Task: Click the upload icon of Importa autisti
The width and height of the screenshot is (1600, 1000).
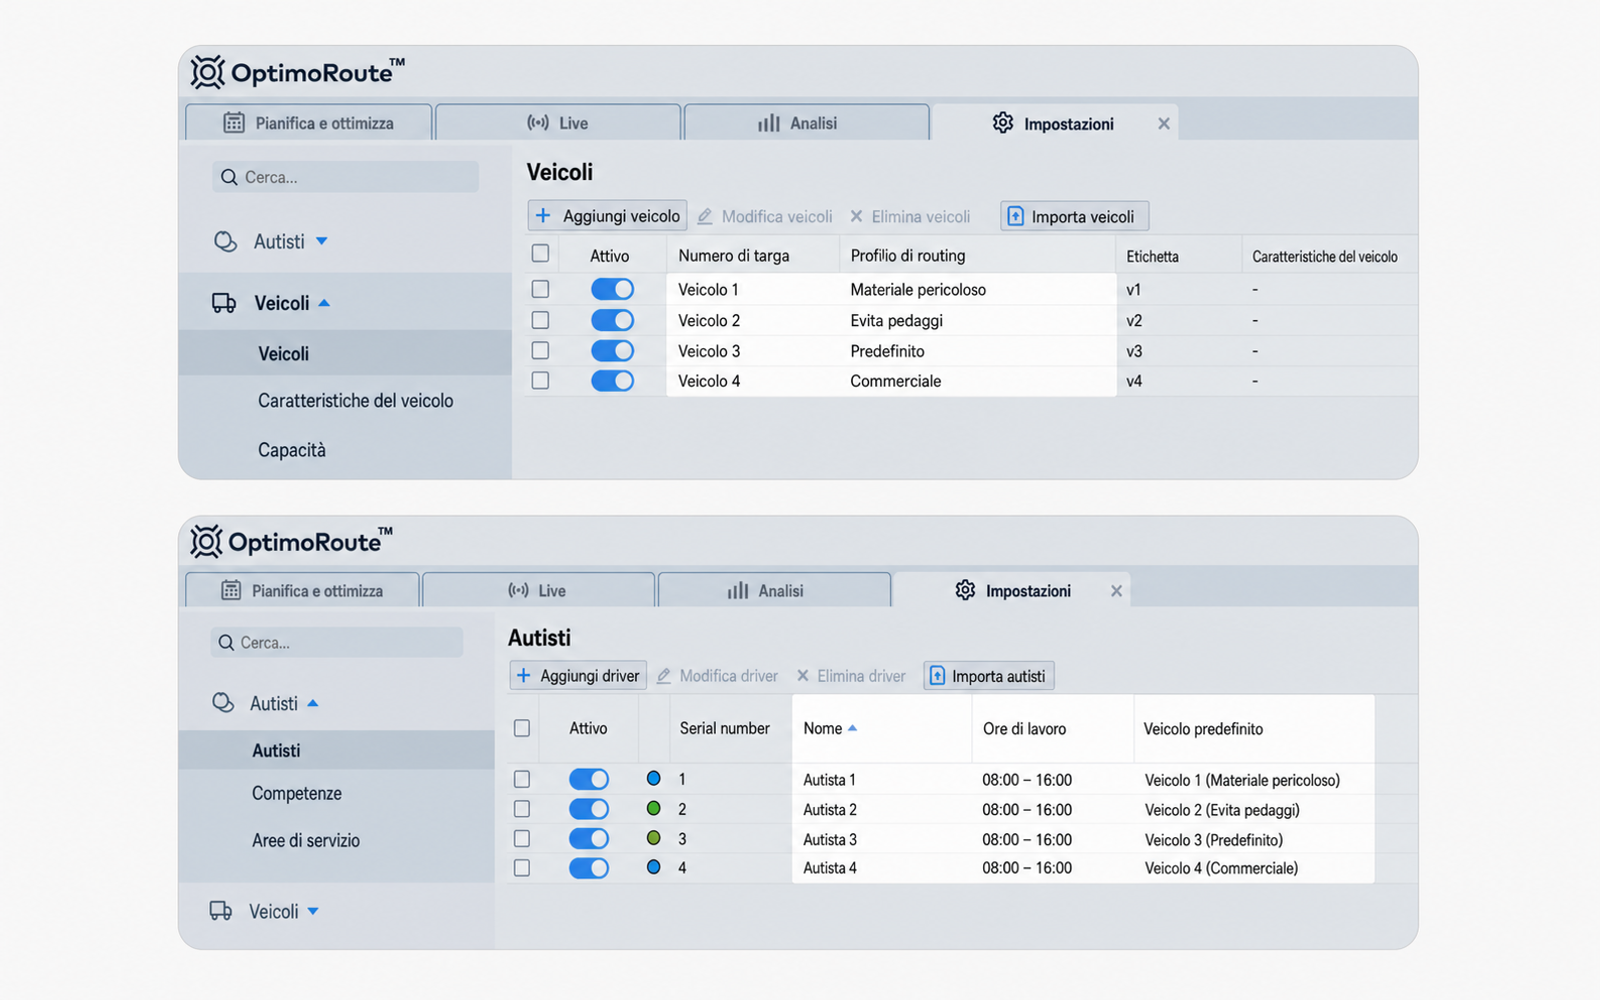Action: 937,676
